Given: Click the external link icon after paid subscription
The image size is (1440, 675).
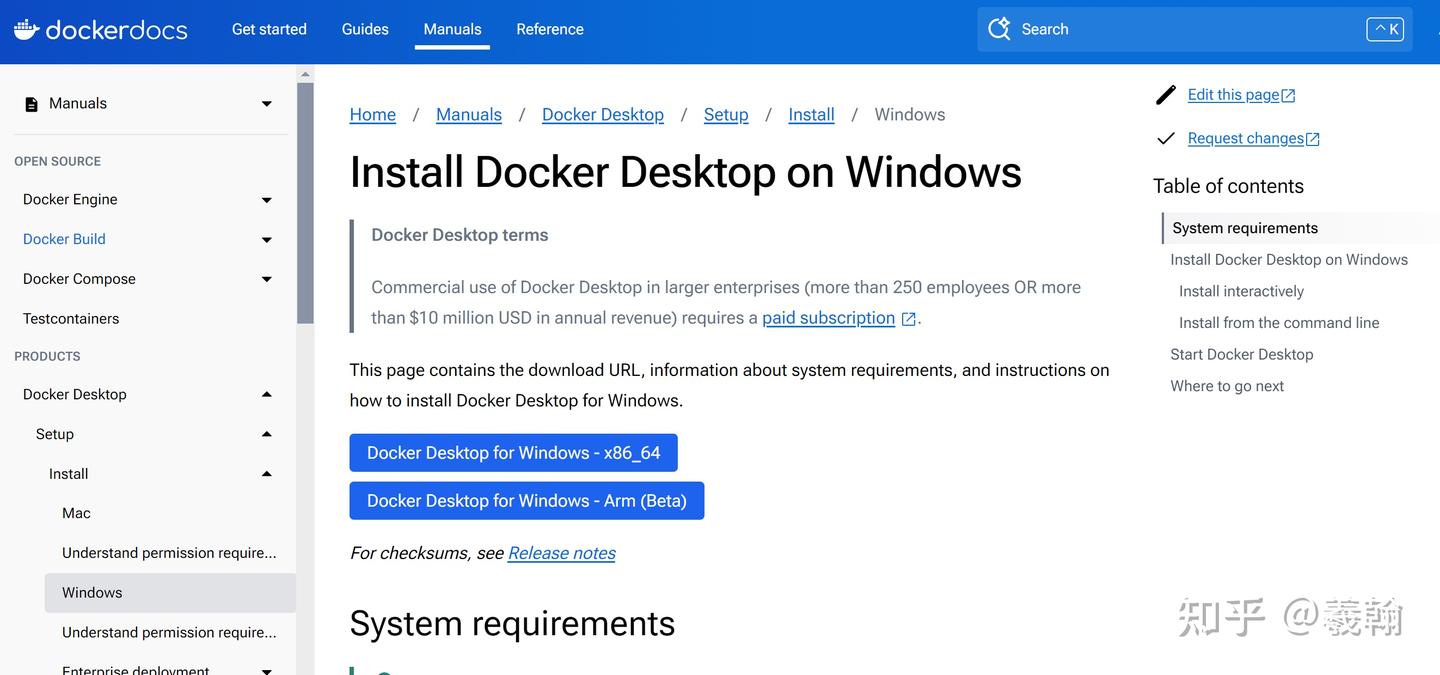Looking at the screenshot, I should point(908,319).
